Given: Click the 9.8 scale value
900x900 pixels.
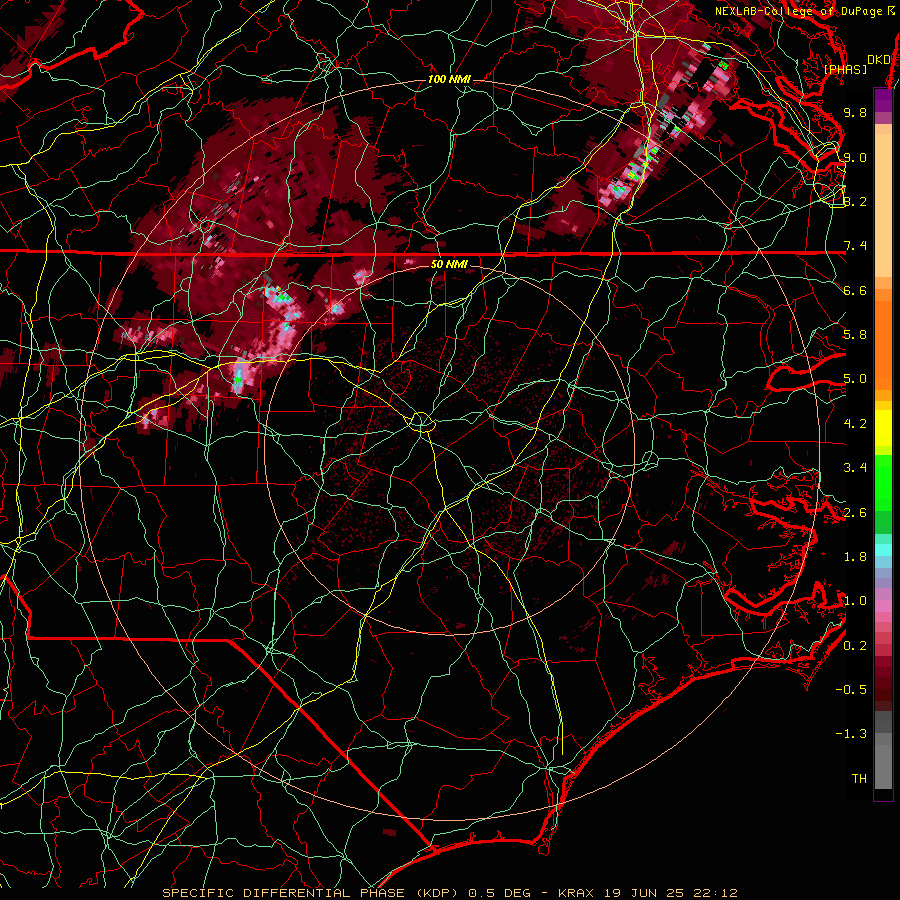Looking at the screenshot, I should coord(855,112).
